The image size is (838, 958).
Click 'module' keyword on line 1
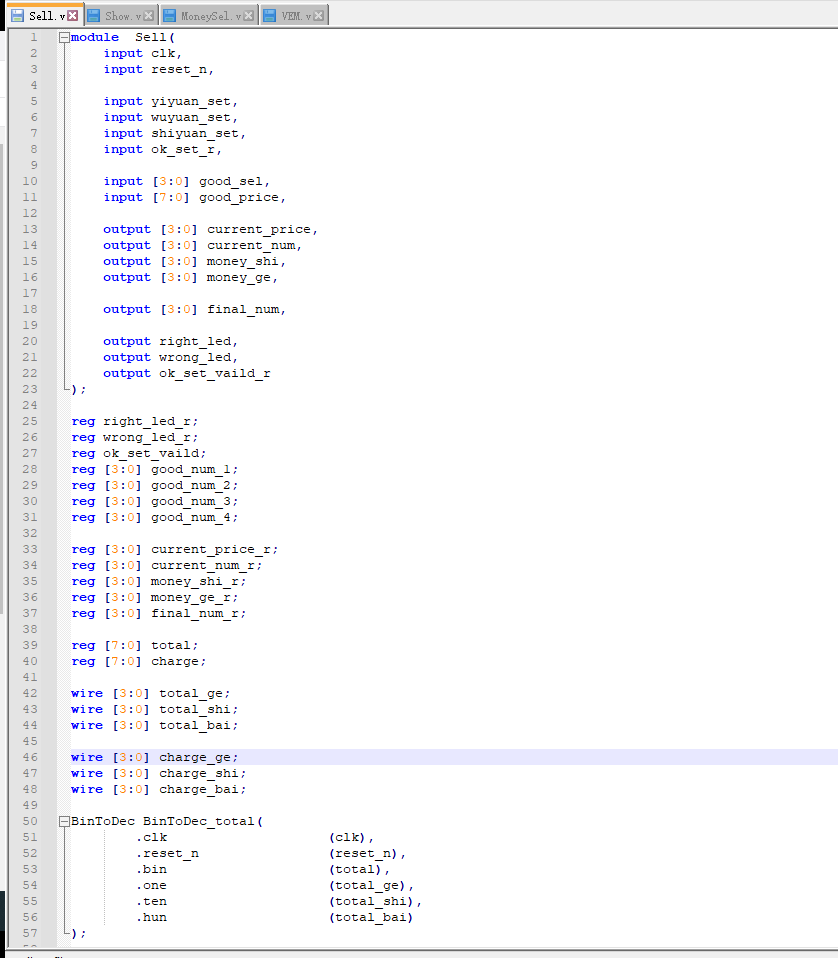pos(95,37)
